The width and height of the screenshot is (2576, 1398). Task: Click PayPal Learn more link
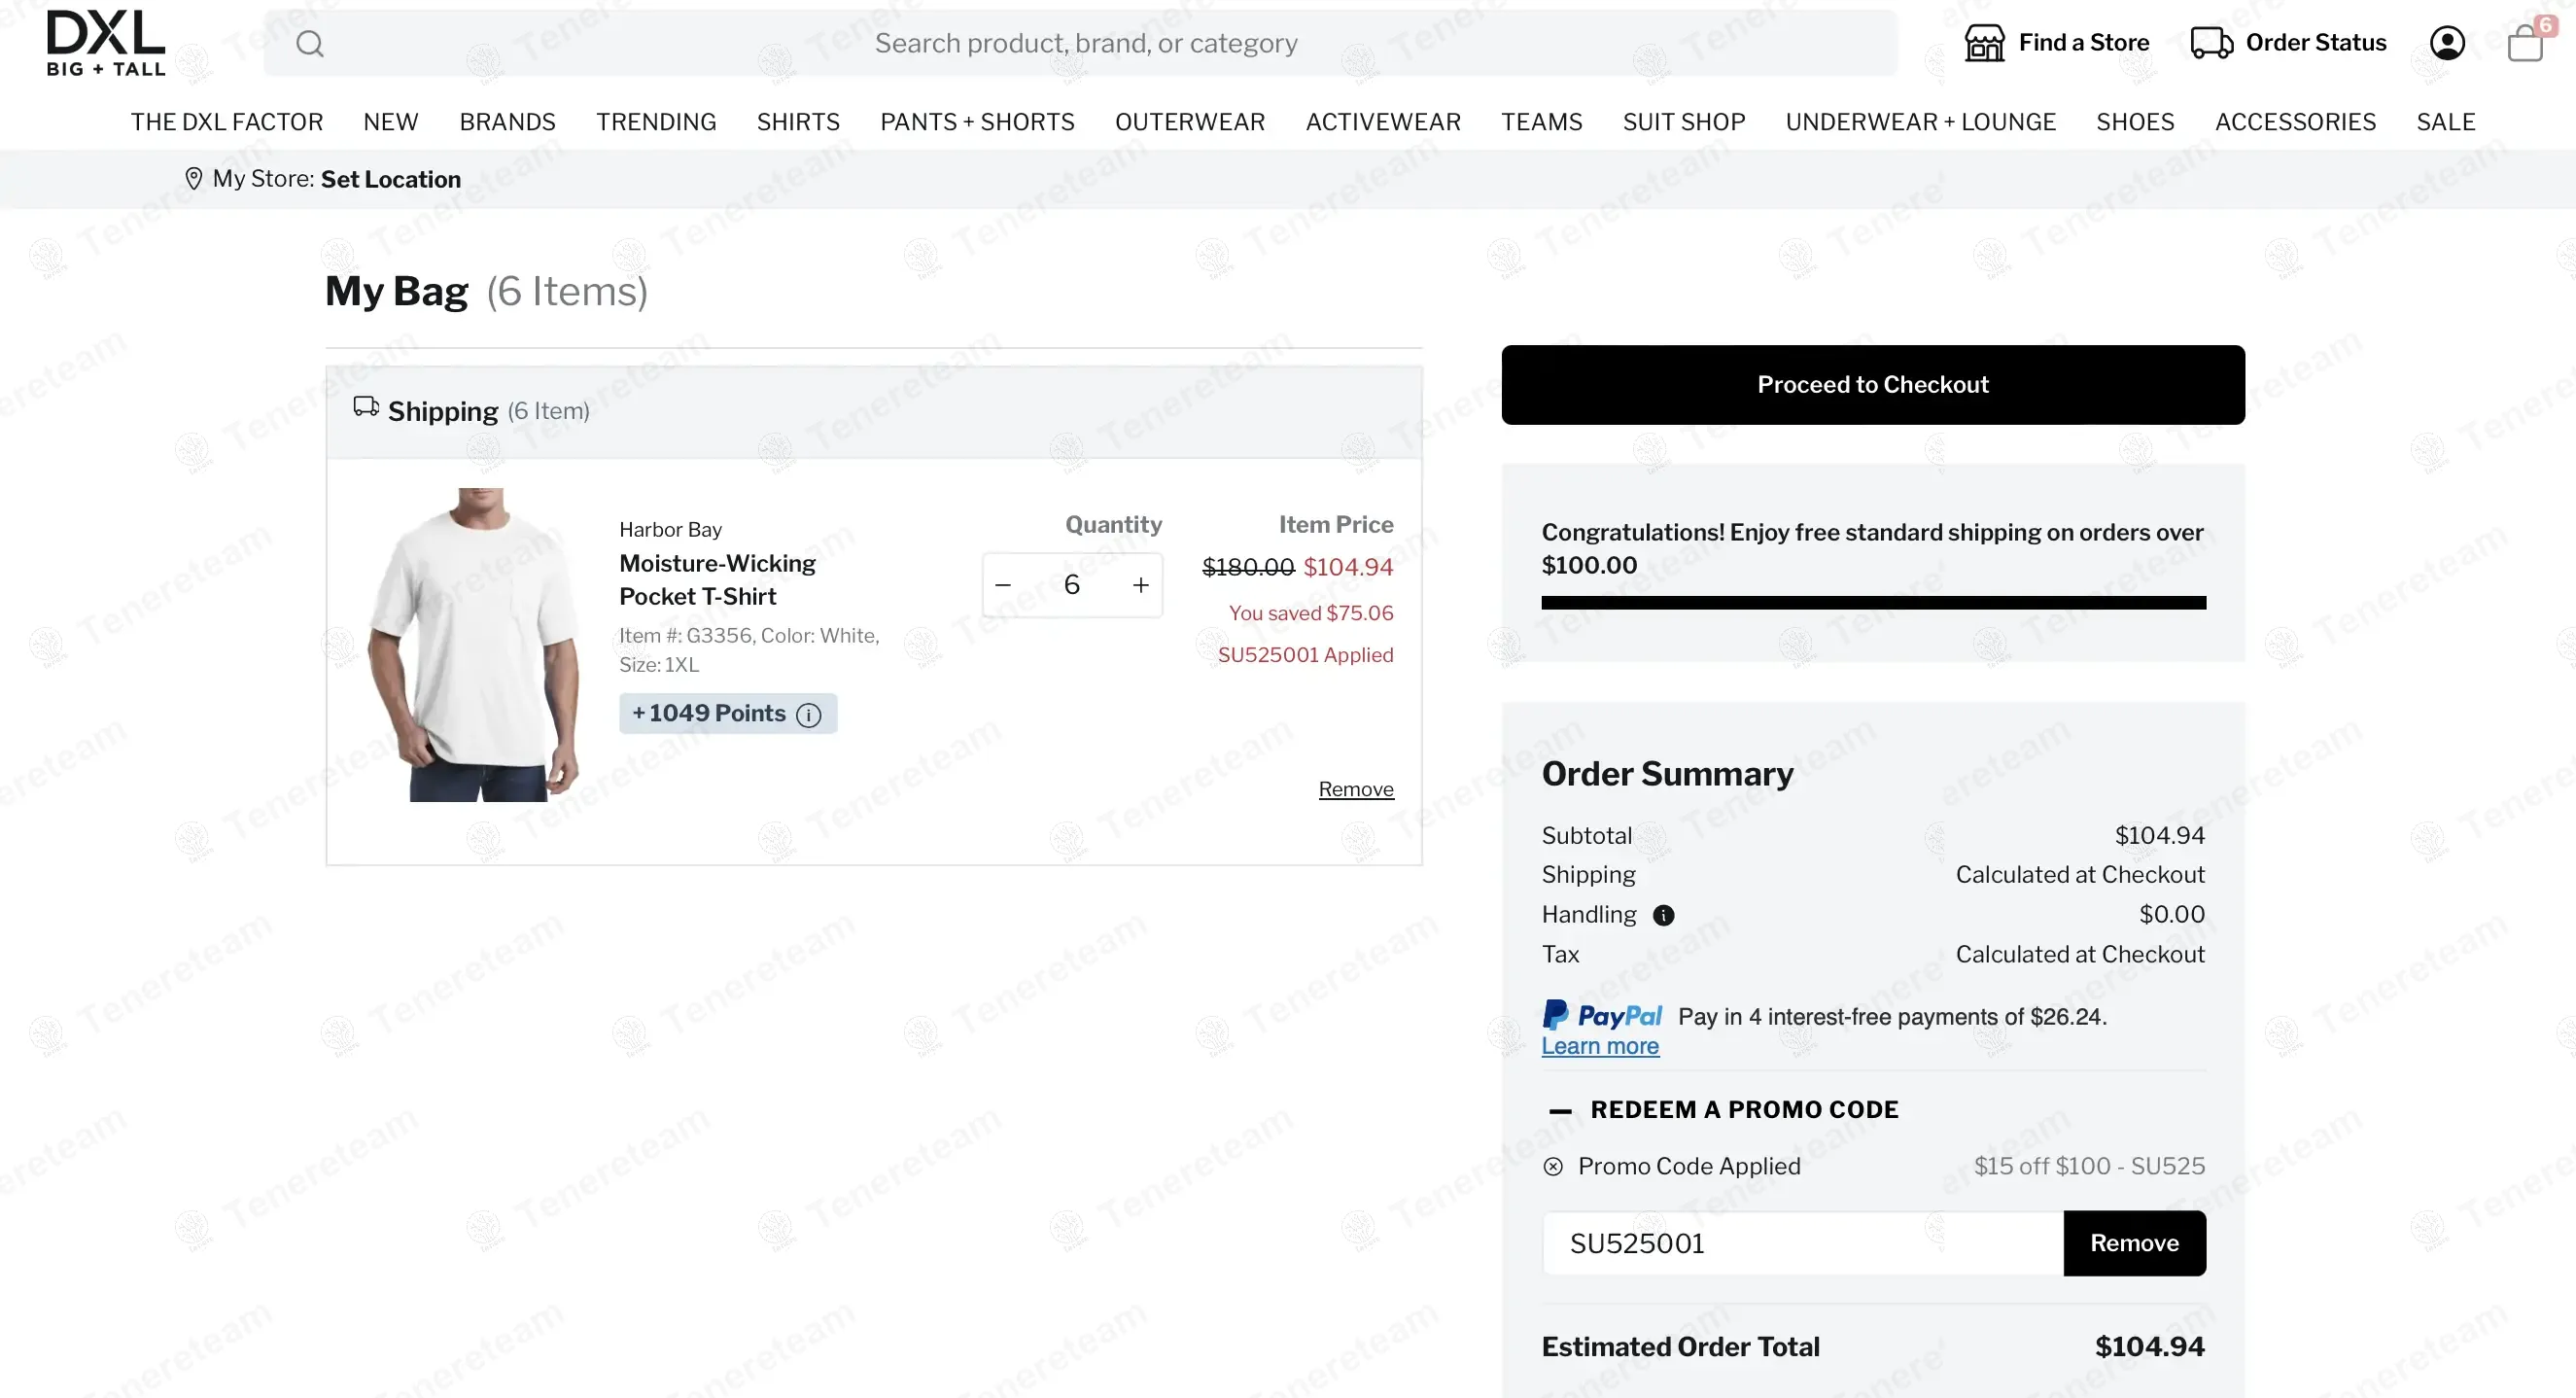pyautogui.click(x=1600, y=1046)
